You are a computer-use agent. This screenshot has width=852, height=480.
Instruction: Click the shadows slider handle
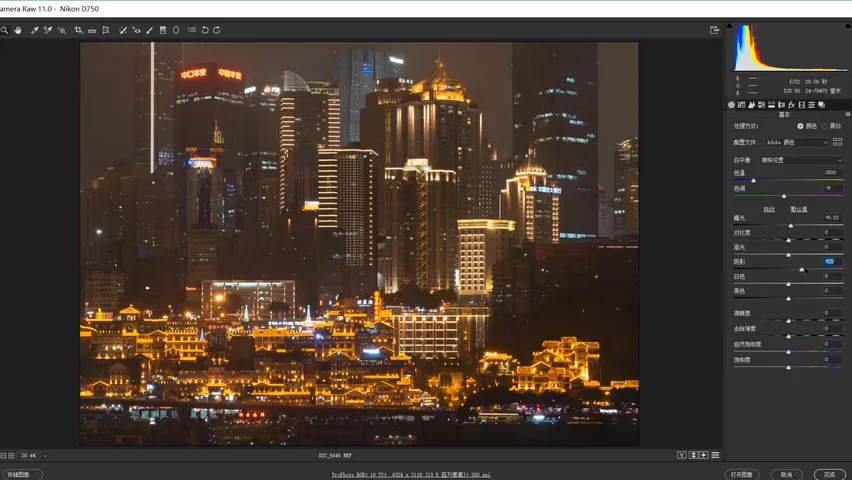click(801, 269)
